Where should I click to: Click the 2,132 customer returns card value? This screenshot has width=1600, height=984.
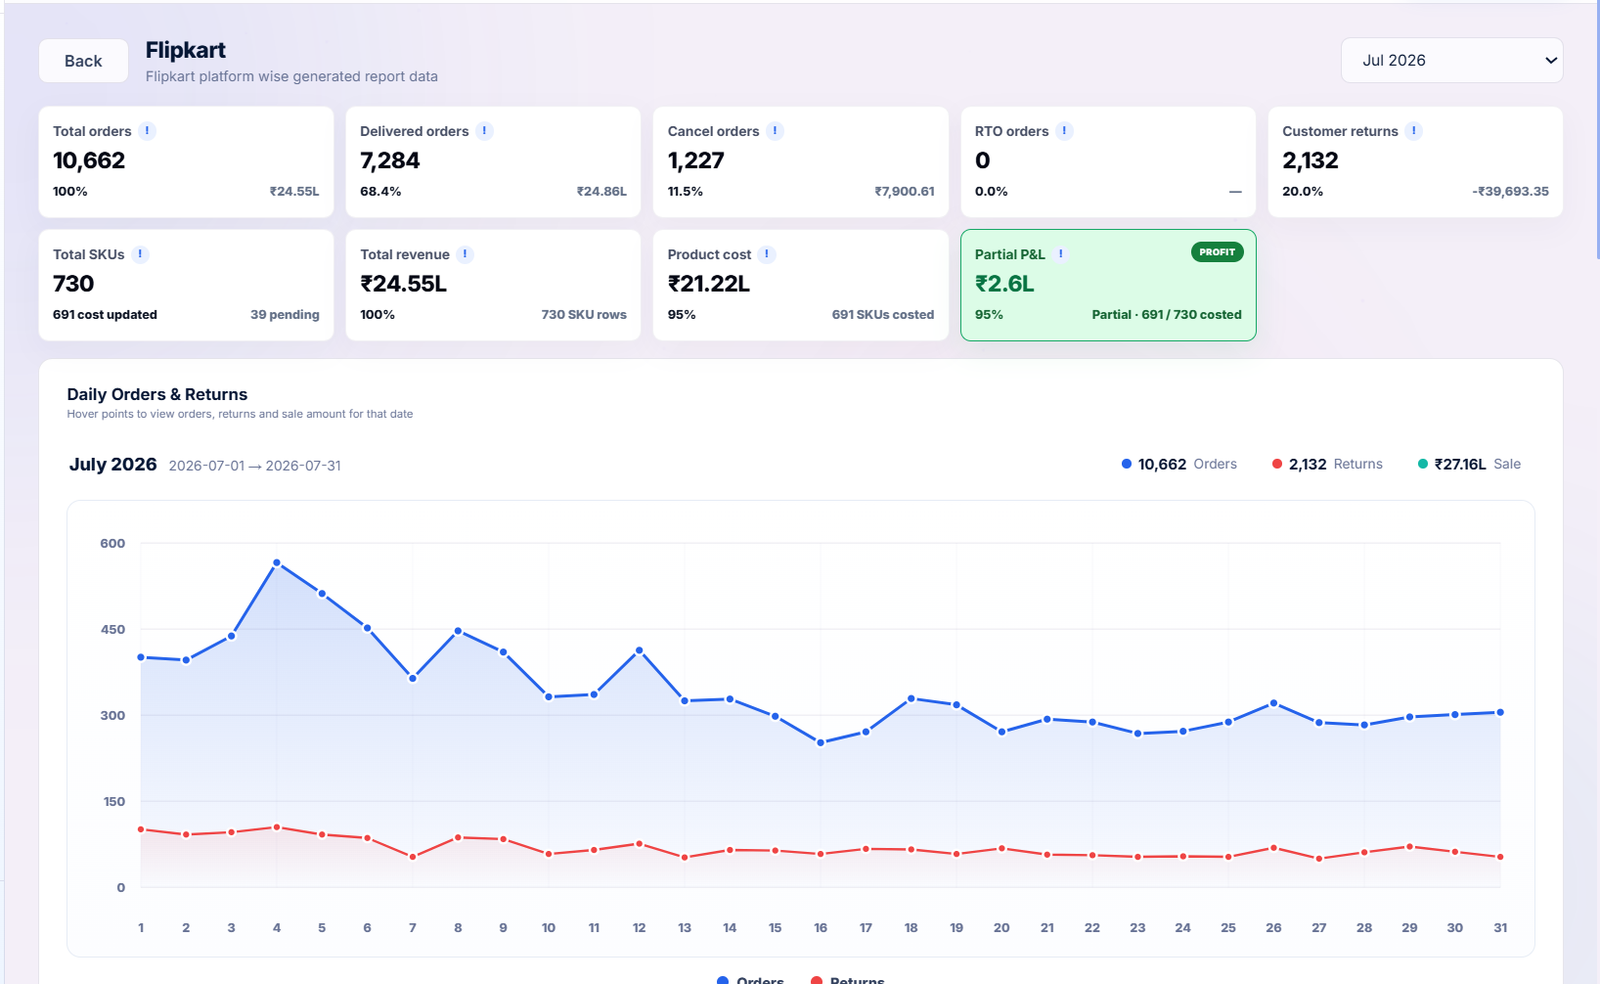(1310, 161)
